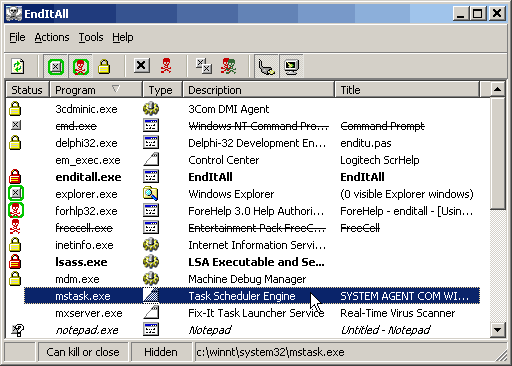This screenshot has width=512, height=366.
Task: Click the window type icon for cmd.exe
Action: [x=151, y=125]
